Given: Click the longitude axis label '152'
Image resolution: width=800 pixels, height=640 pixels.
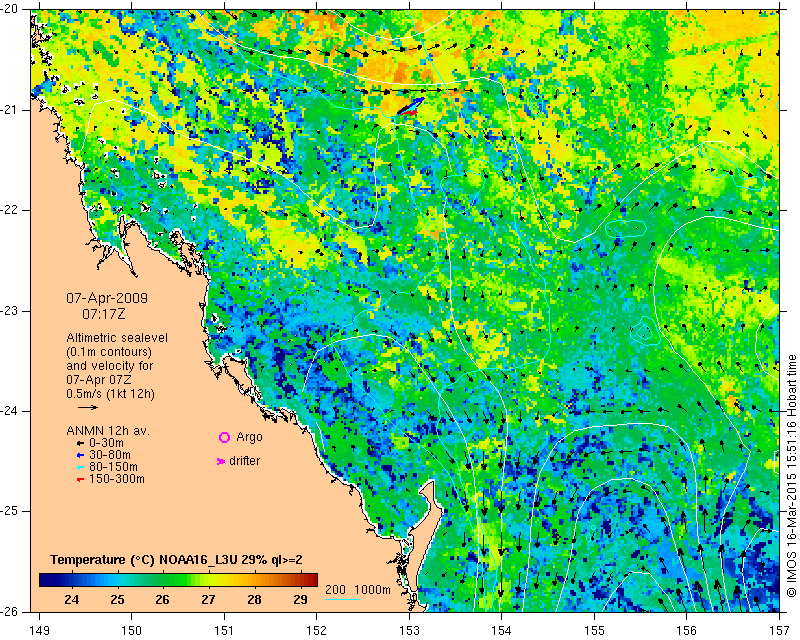Looking at the screenshot, I should 316,631.
